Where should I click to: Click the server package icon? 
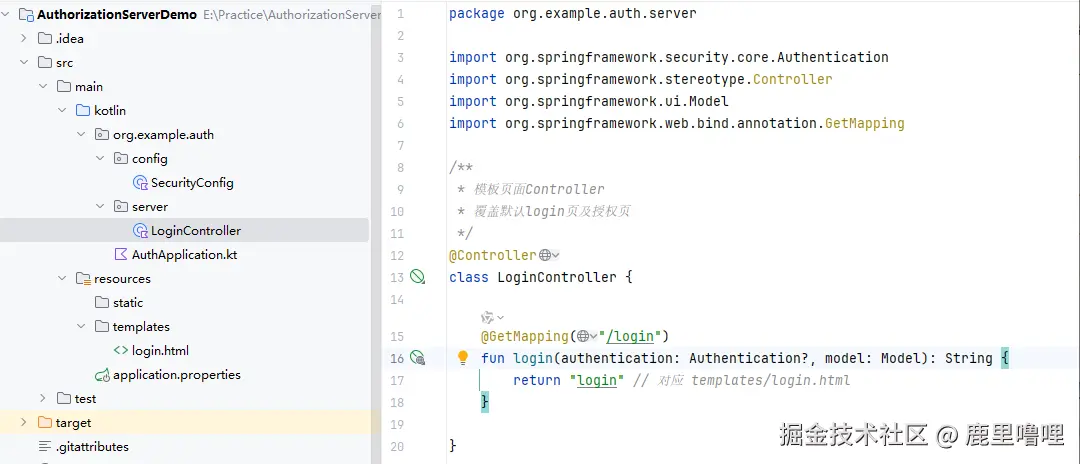(x=121, y=207)
